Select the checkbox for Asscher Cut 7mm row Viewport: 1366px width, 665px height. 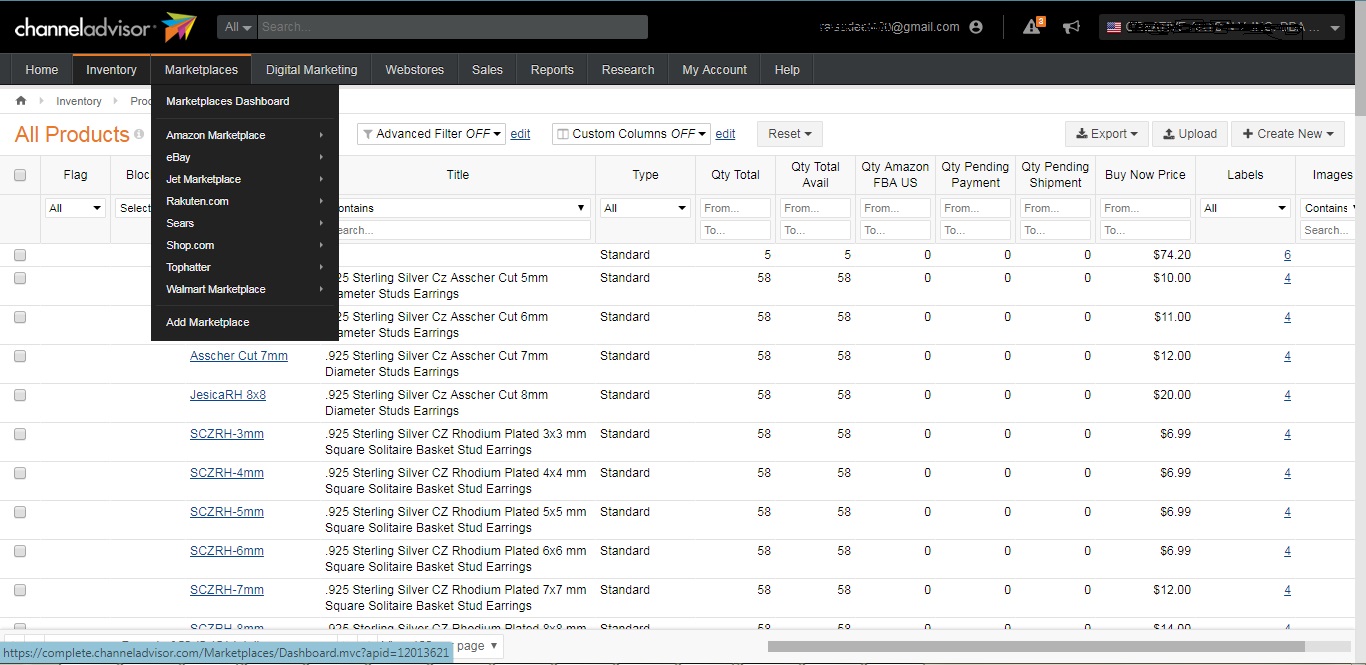pyautogui.click(x=20, y=356)
